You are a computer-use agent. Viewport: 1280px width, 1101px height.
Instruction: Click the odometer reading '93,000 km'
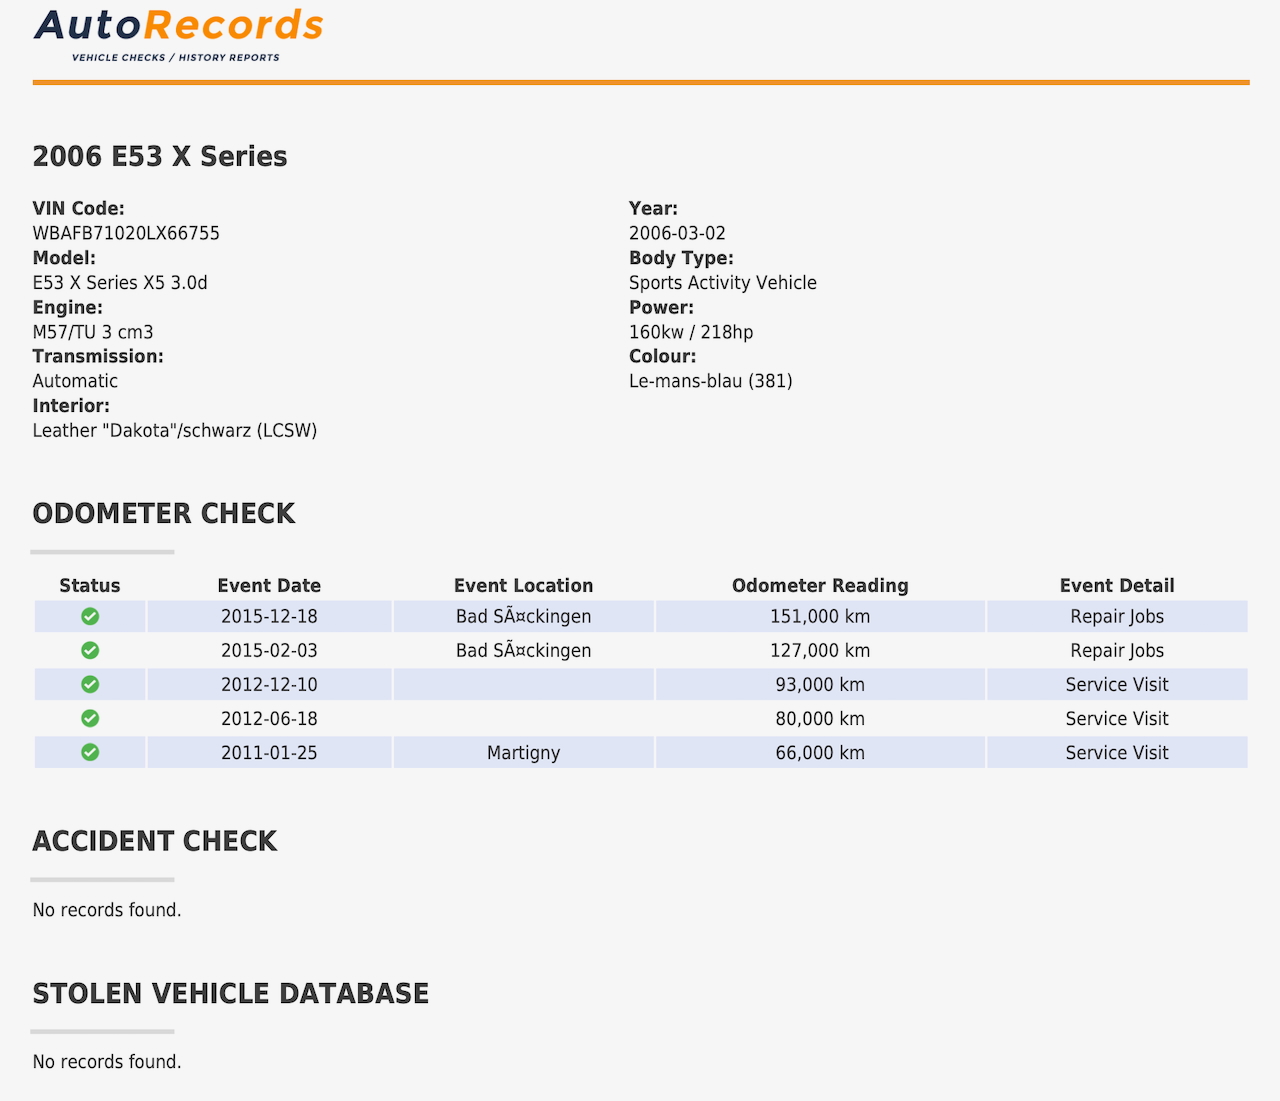pos(820,684)
